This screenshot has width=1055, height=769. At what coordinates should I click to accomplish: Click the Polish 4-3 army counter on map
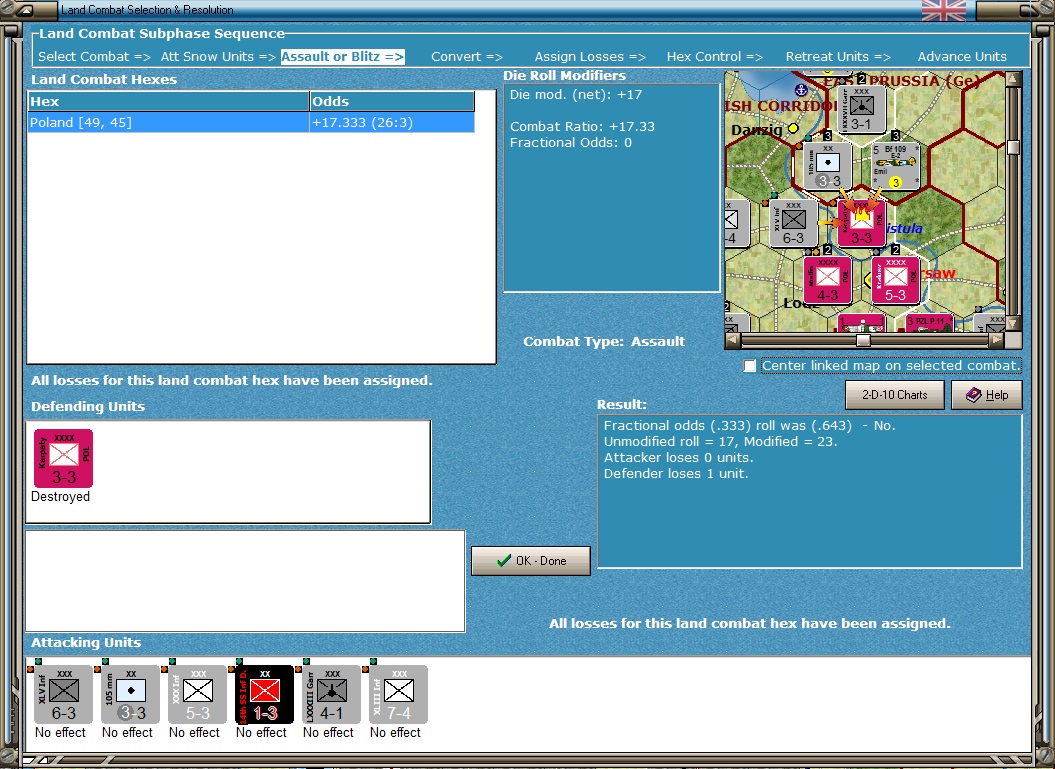click(828, 280)
